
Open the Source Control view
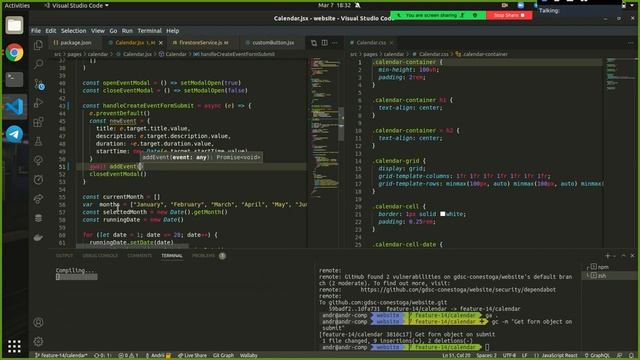click(x=39, y=84)
